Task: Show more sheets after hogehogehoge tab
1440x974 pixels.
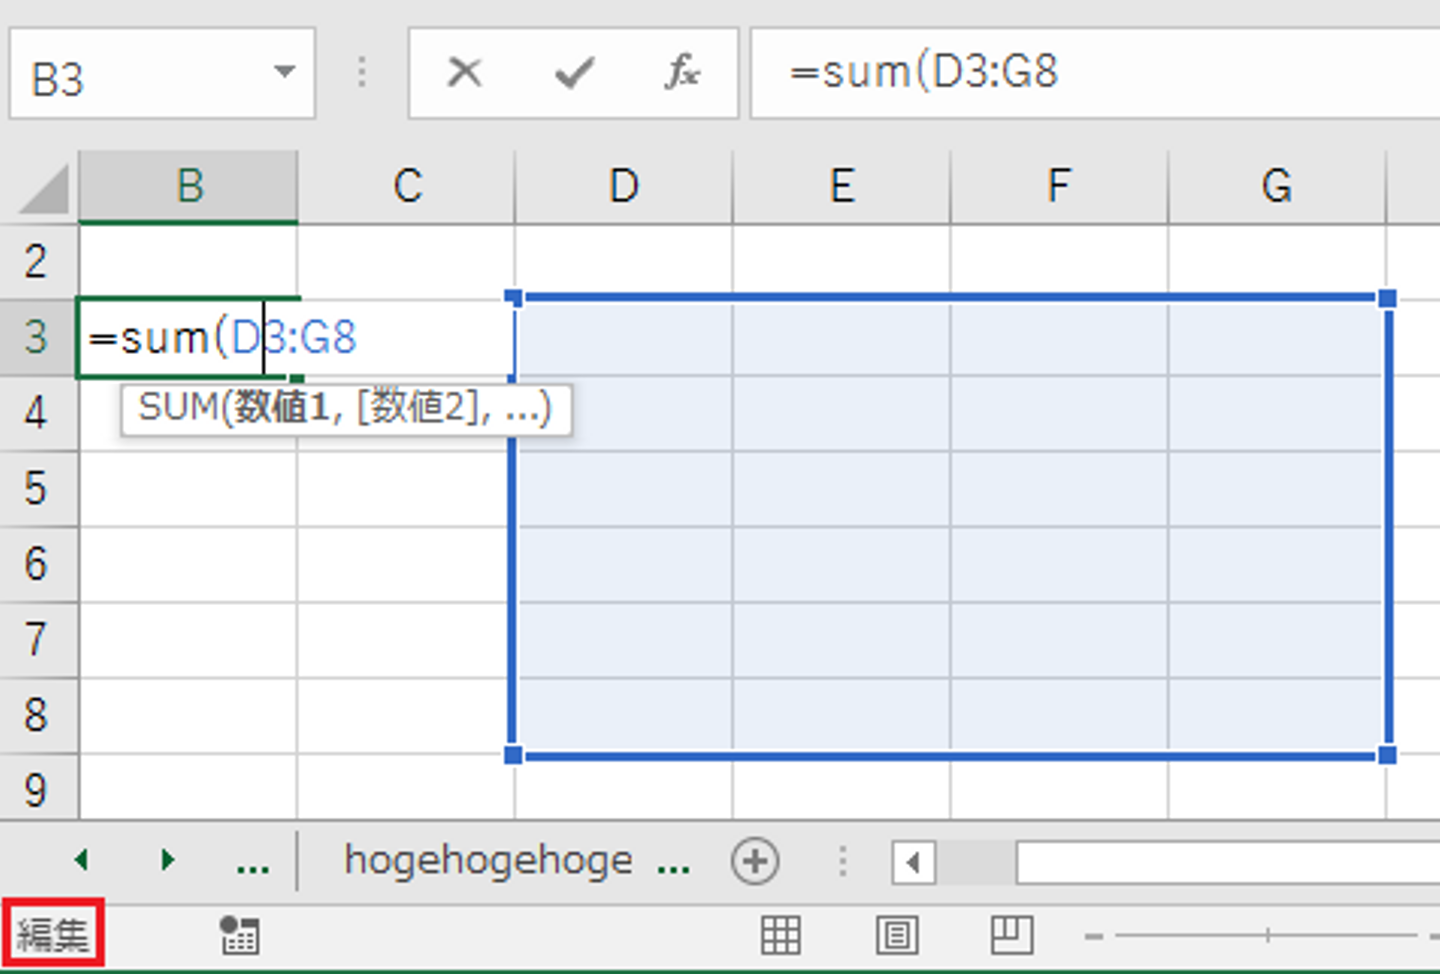Action: [x=673, y=863]
